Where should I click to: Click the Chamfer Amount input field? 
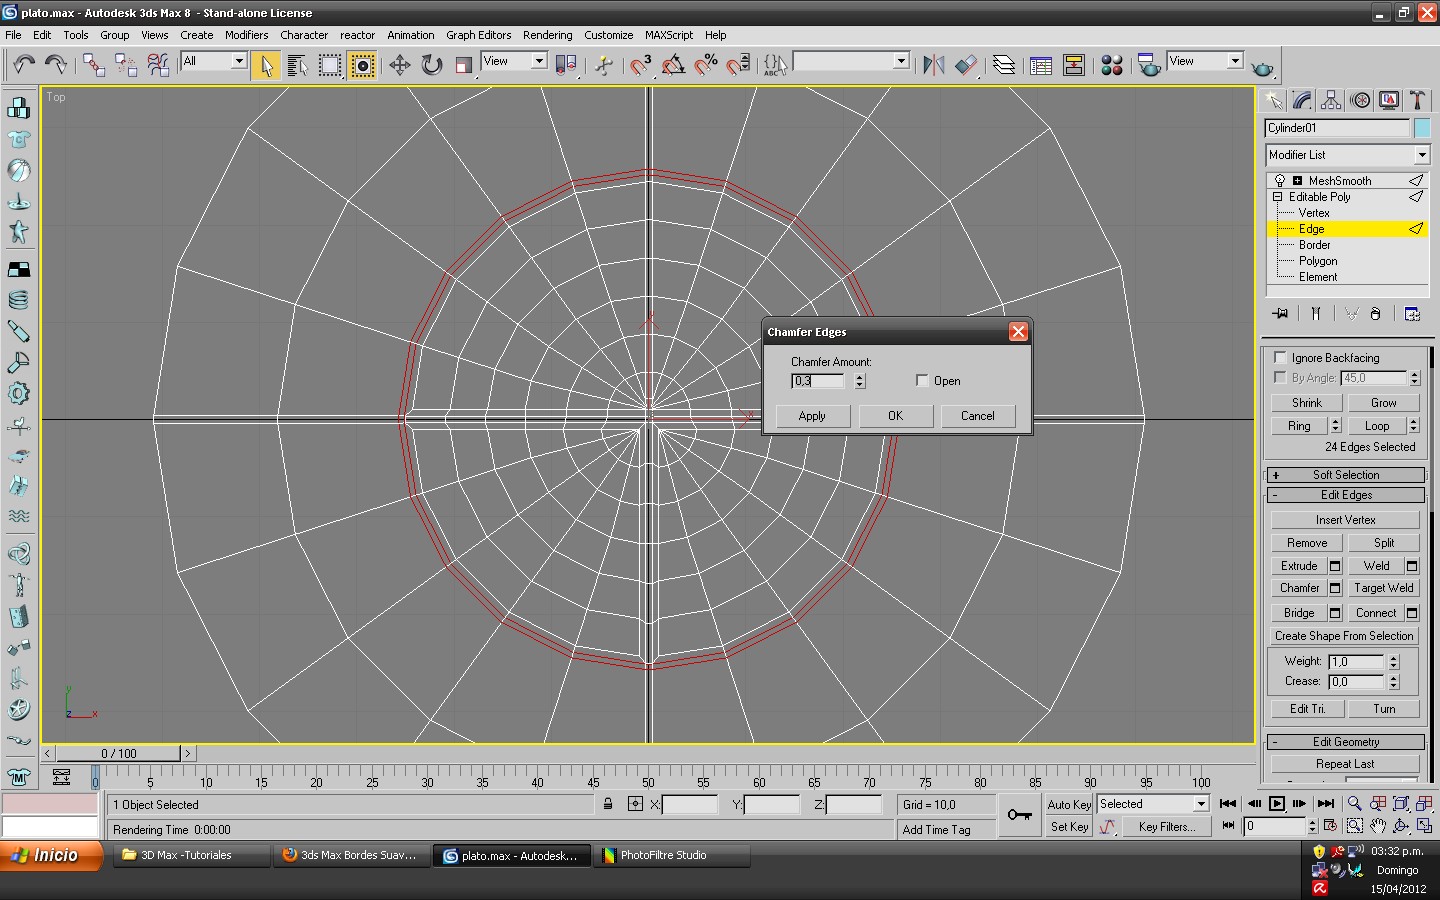tap(819, 381)
